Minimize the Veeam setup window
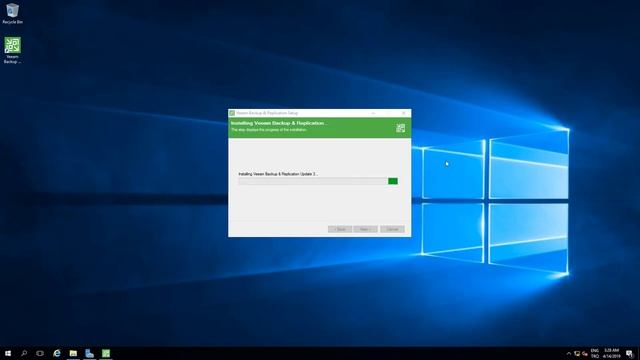Screen dimensions: 640x360 pyautogui.click(x=373, y=113)
